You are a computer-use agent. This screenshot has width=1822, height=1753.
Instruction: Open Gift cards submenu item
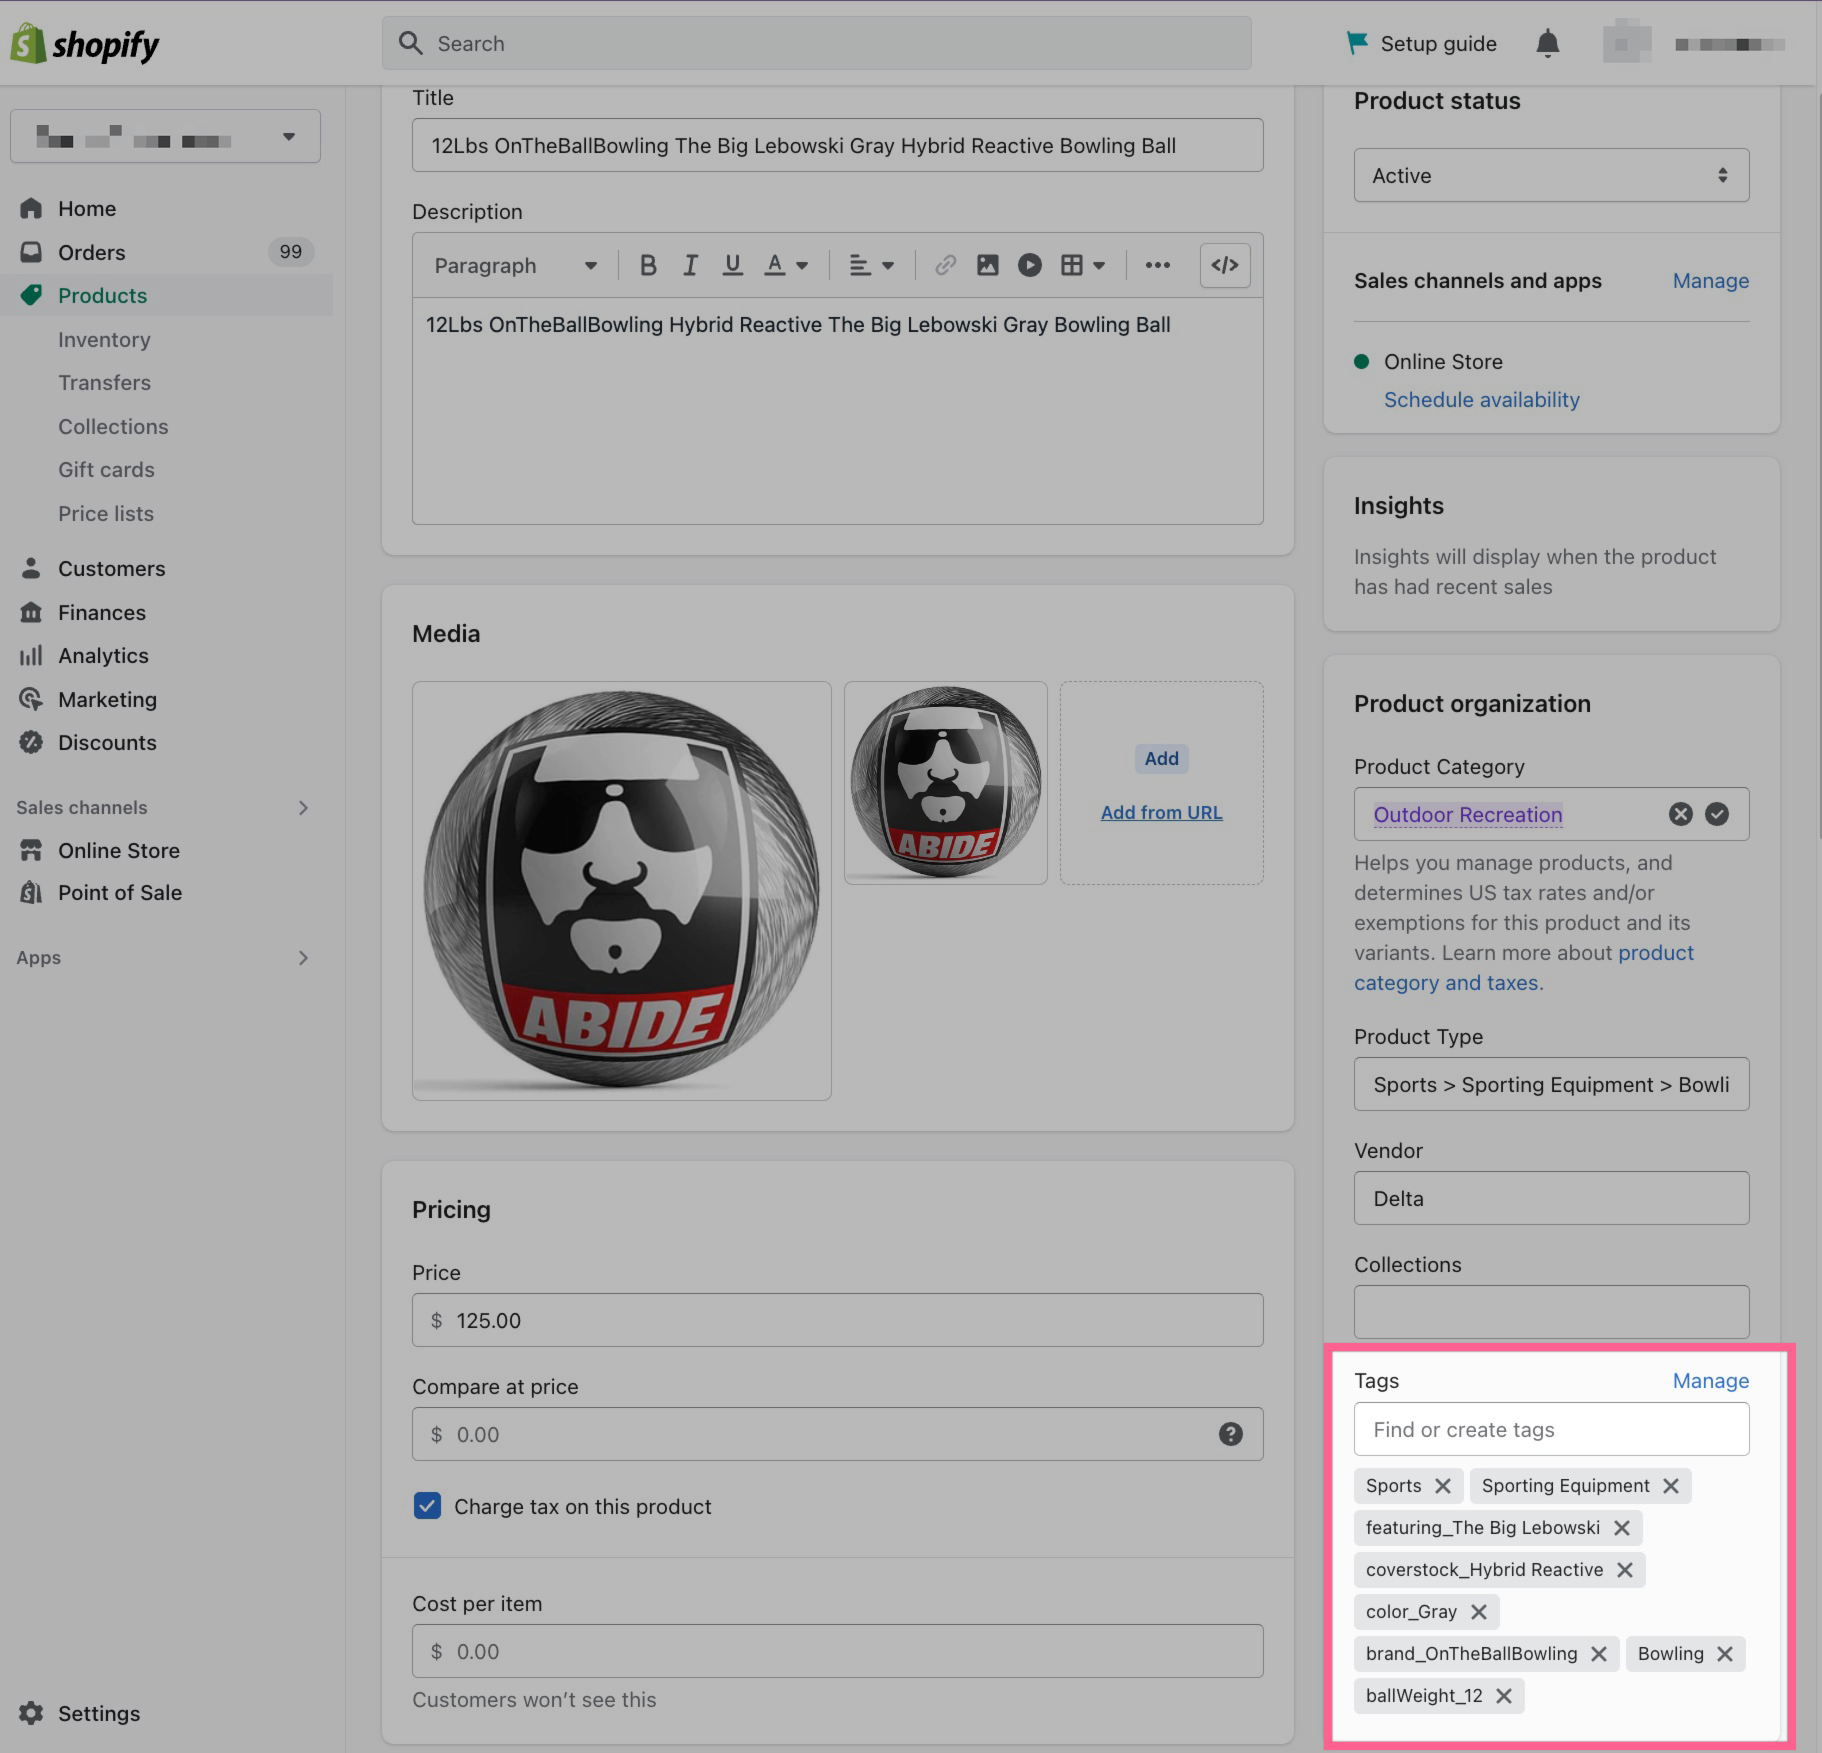click(x=106, y=470)
